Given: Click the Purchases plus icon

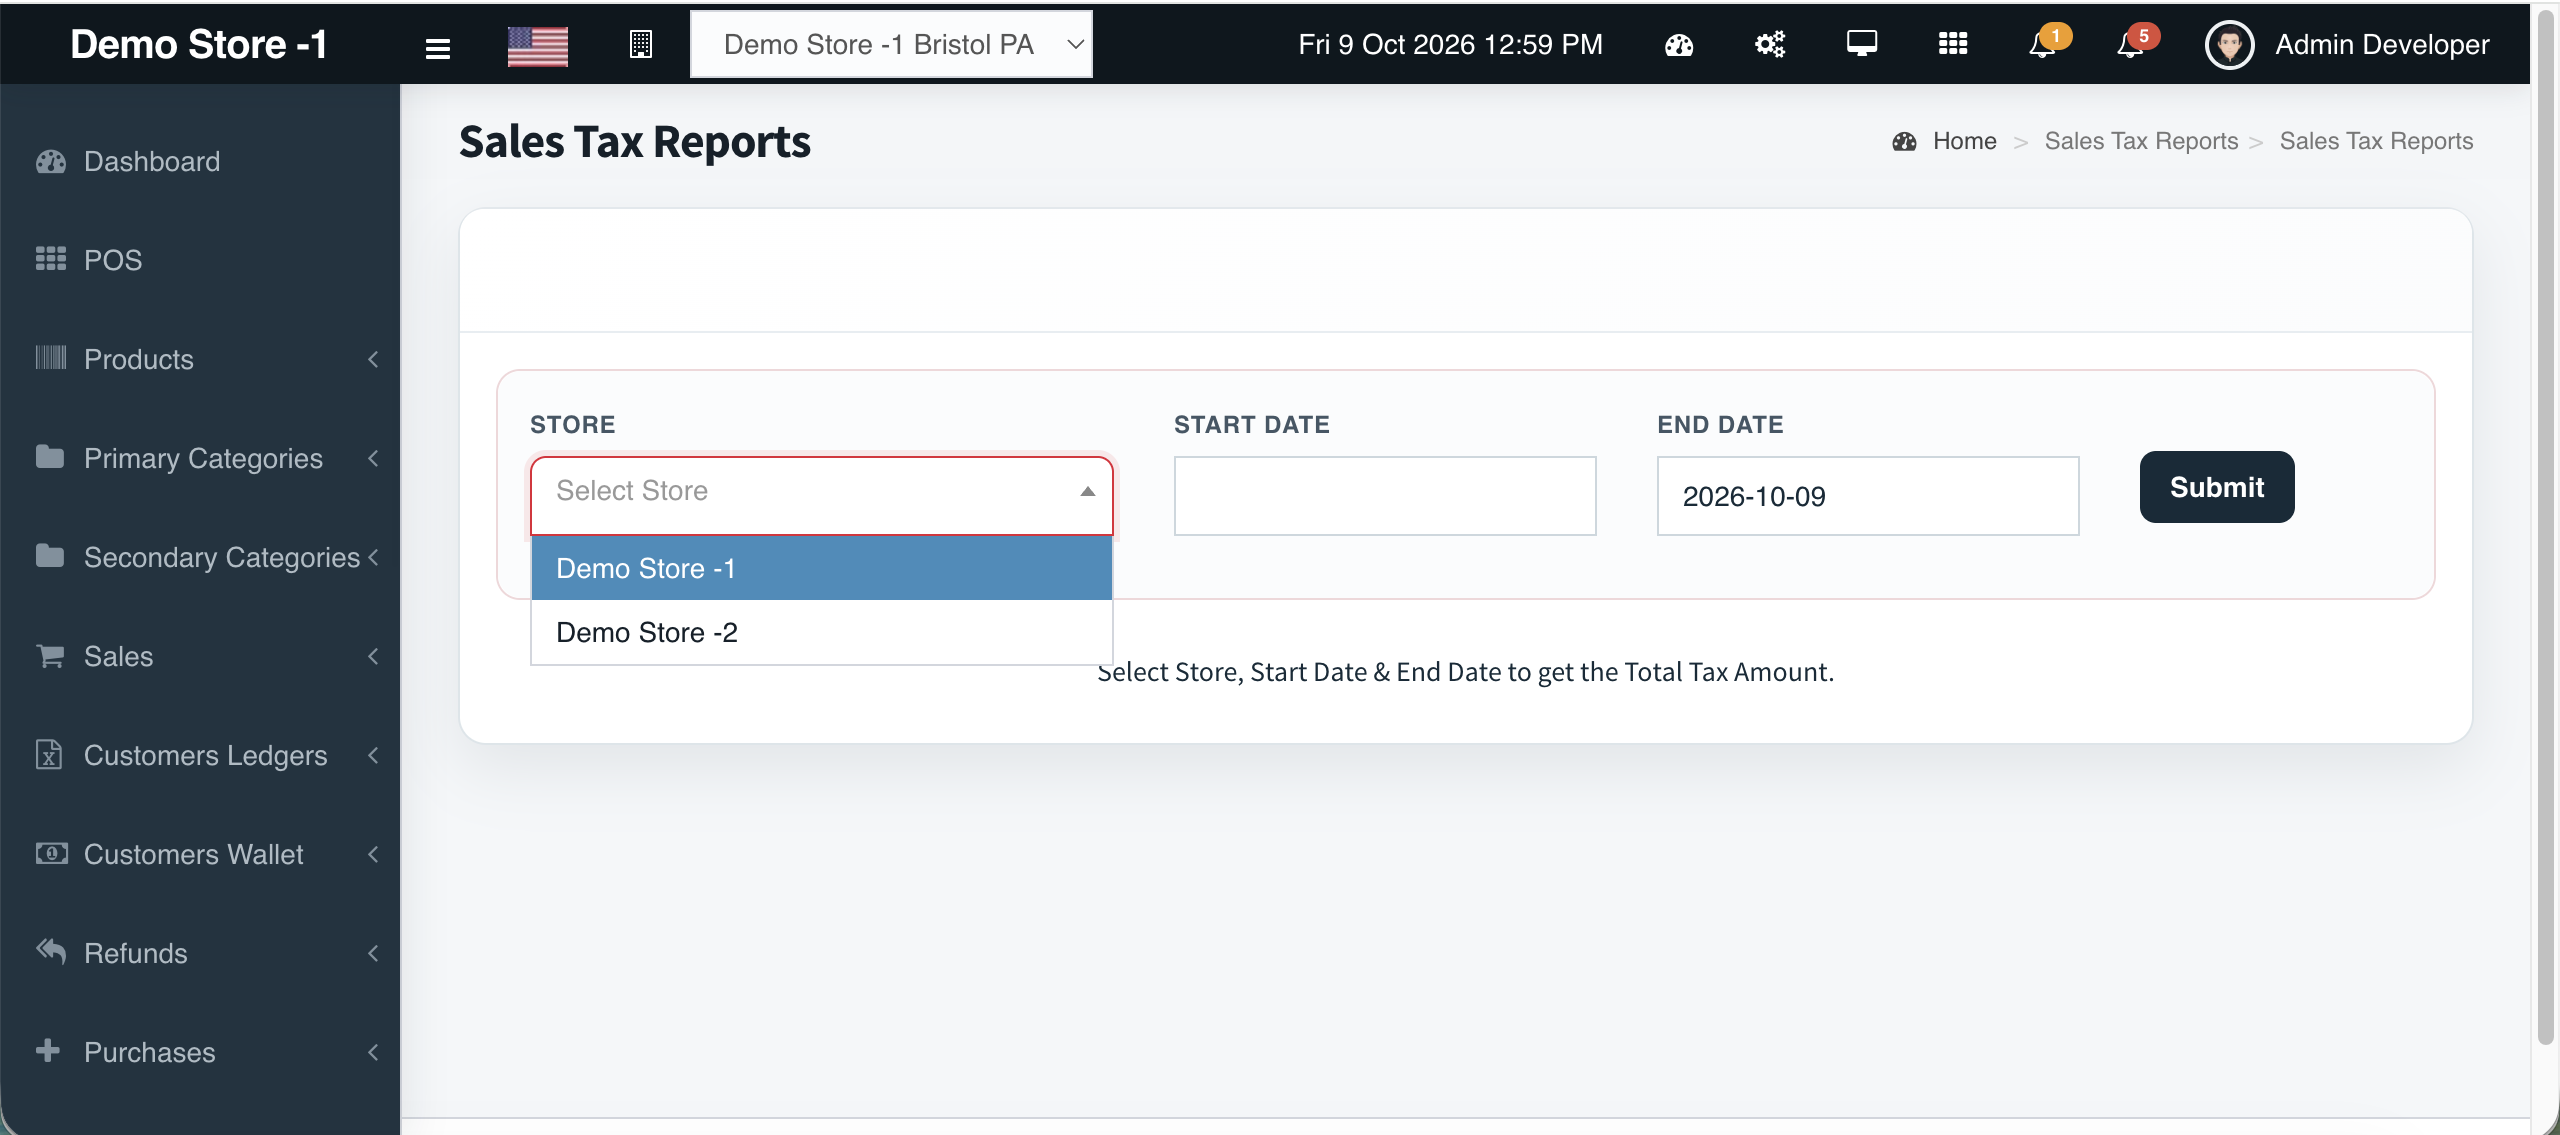Looking at the screenshot, I should click(48, 1050).
